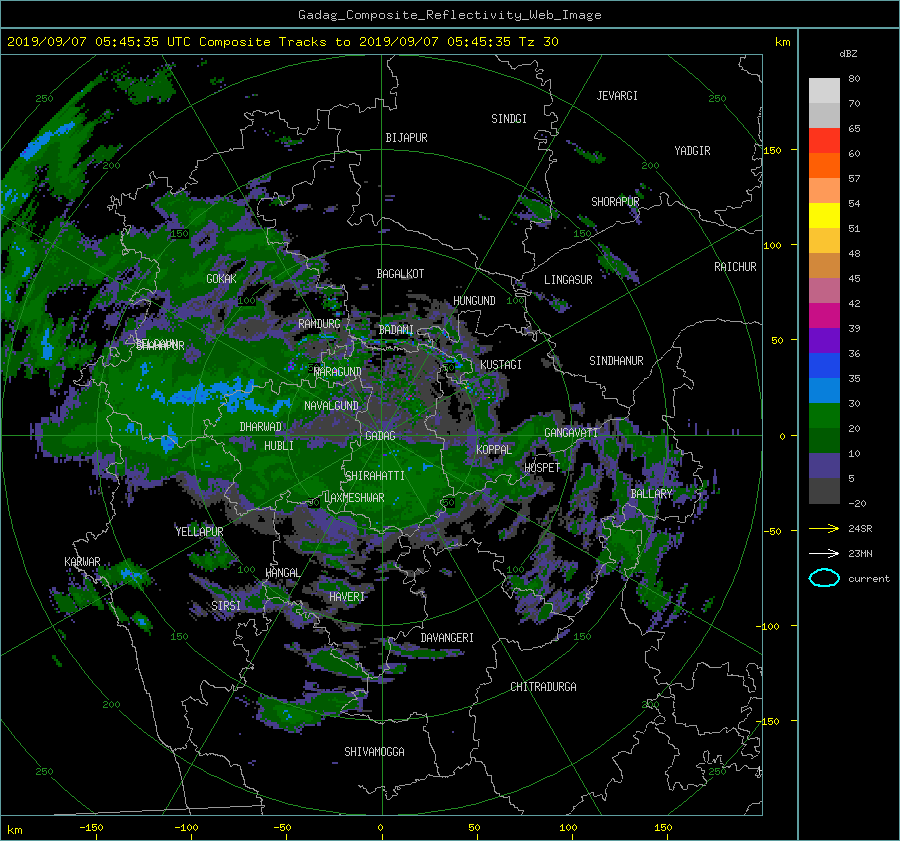Click the SINDHANUR city label
The image size is (900, 841).
616,361
